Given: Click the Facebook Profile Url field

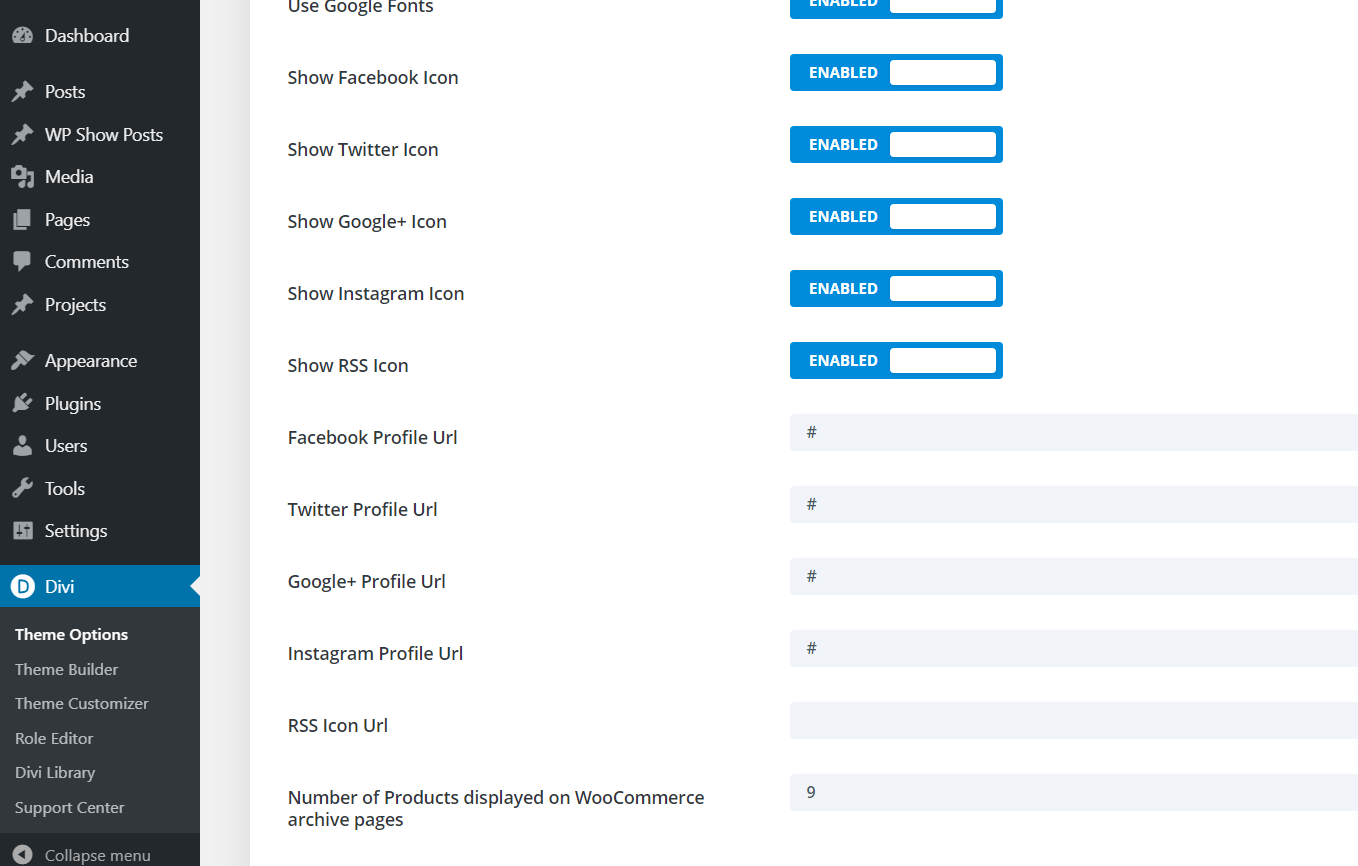Looking at the screenshot, I should [x=1074, y=433].
